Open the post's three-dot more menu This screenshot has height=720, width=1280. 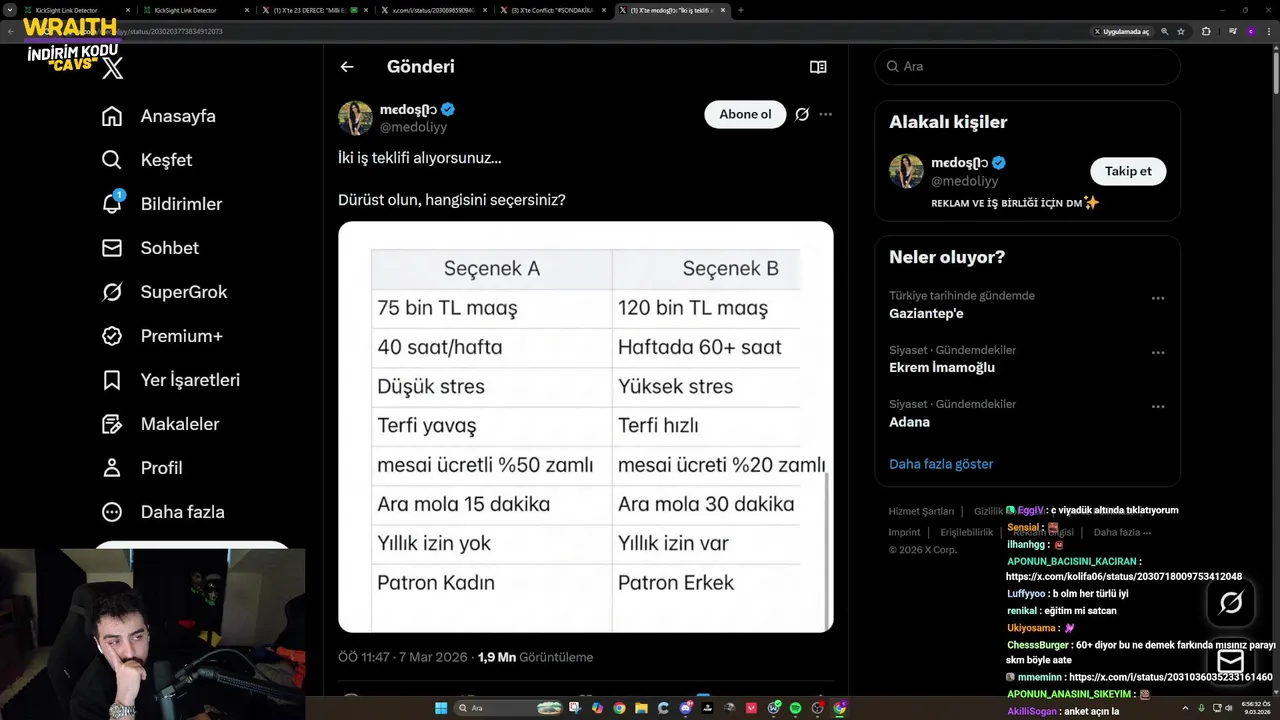tap(826, 114)
